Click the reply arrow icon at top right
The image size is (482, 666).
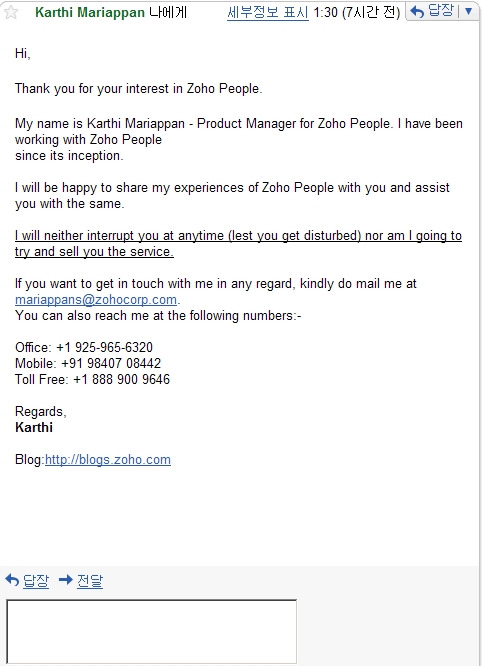(x=417, y=12)
